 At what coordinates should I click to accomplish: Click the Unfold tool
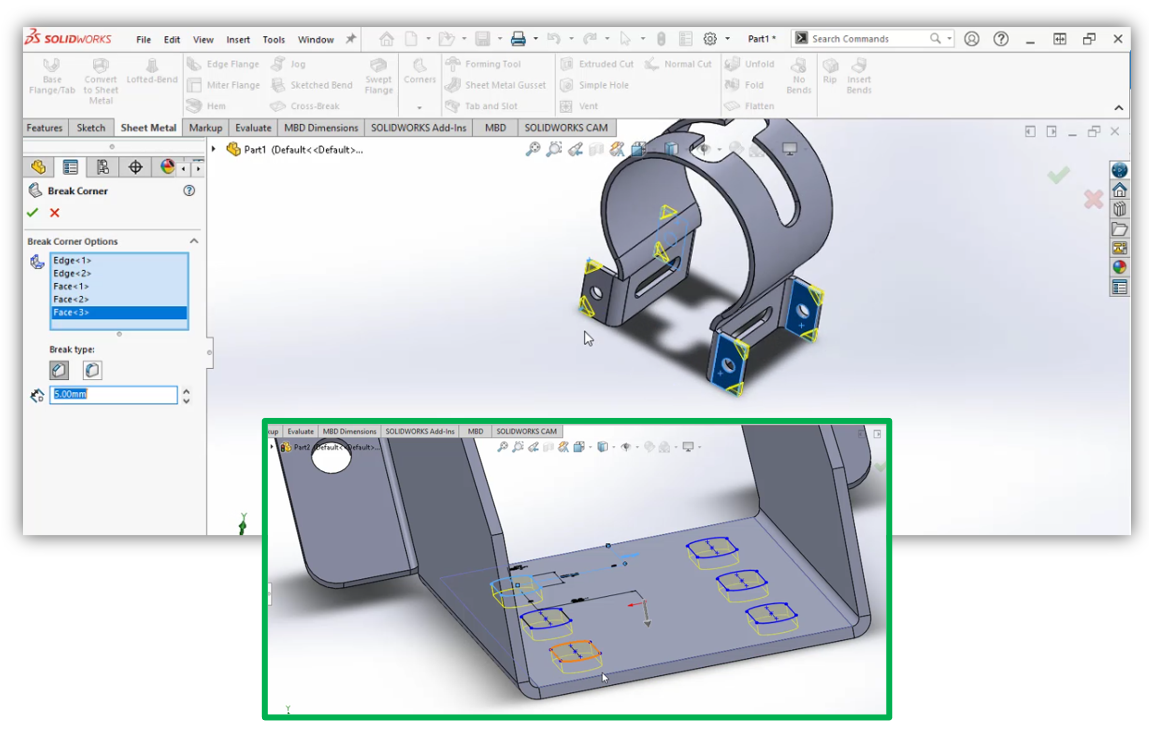coord(750,64)
